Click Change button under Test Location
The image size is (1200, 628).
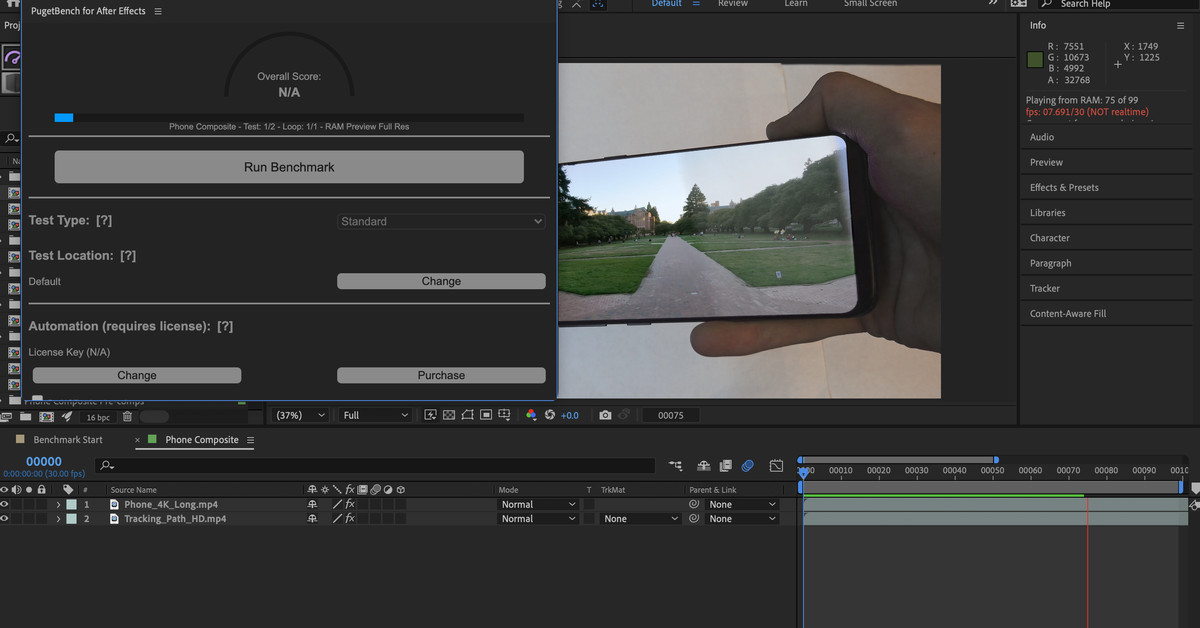coord(441,281)
